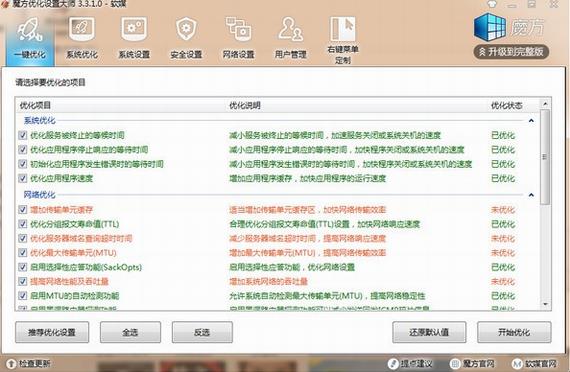
Task: Click 网络优化 group header text
Action: point(39,195)
